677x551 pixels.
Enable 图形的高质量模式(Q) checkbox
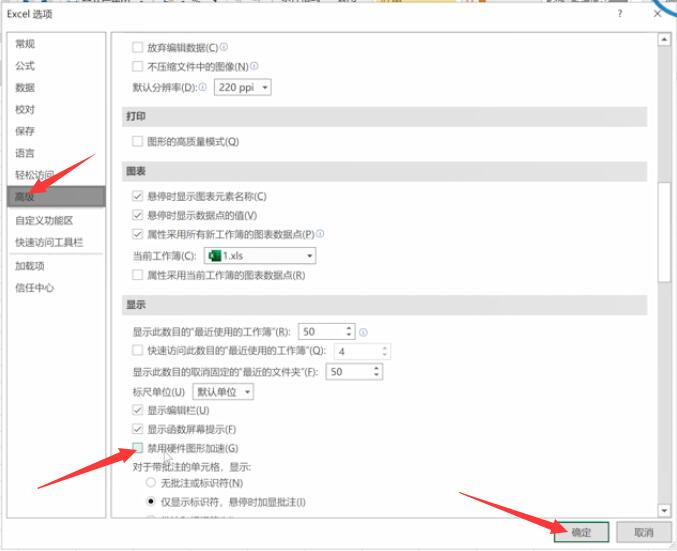(137, 141)
